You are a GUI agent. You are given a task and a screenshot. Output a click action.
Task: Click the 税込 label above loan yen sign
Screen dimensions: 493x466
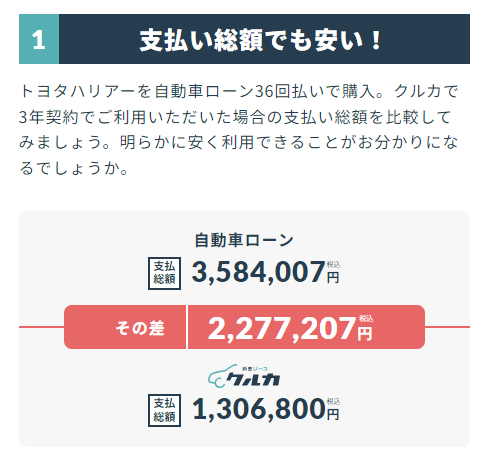(x=333, y=265)
